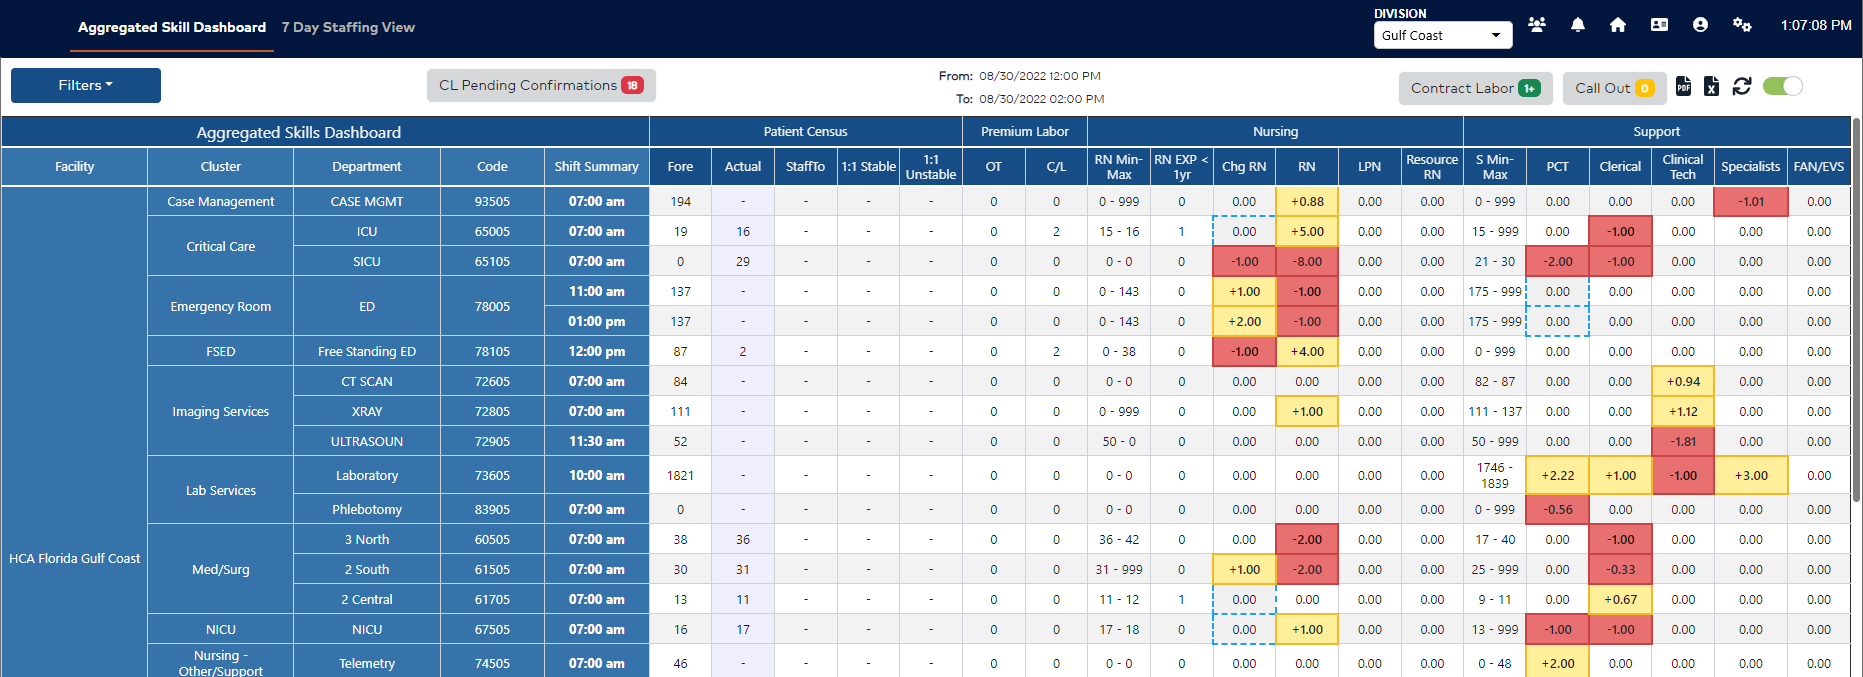Open the notifications bell
This screenshot has width=1863, height=677.
click(x=1578, y=25)
